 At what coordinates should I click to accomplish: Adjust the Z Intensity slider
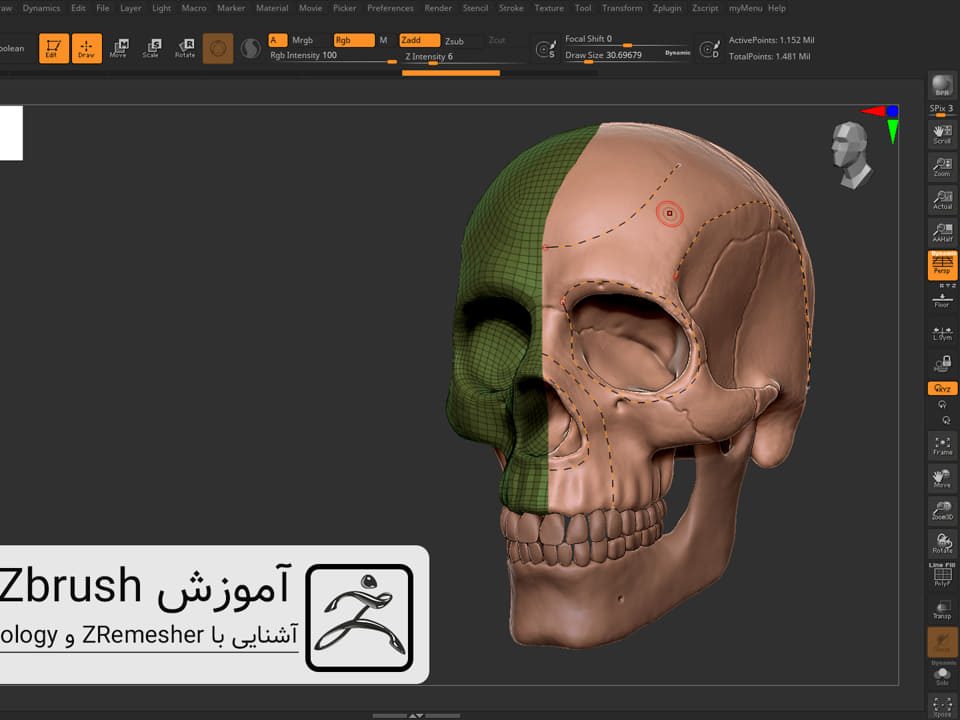[x=464, y=57]
